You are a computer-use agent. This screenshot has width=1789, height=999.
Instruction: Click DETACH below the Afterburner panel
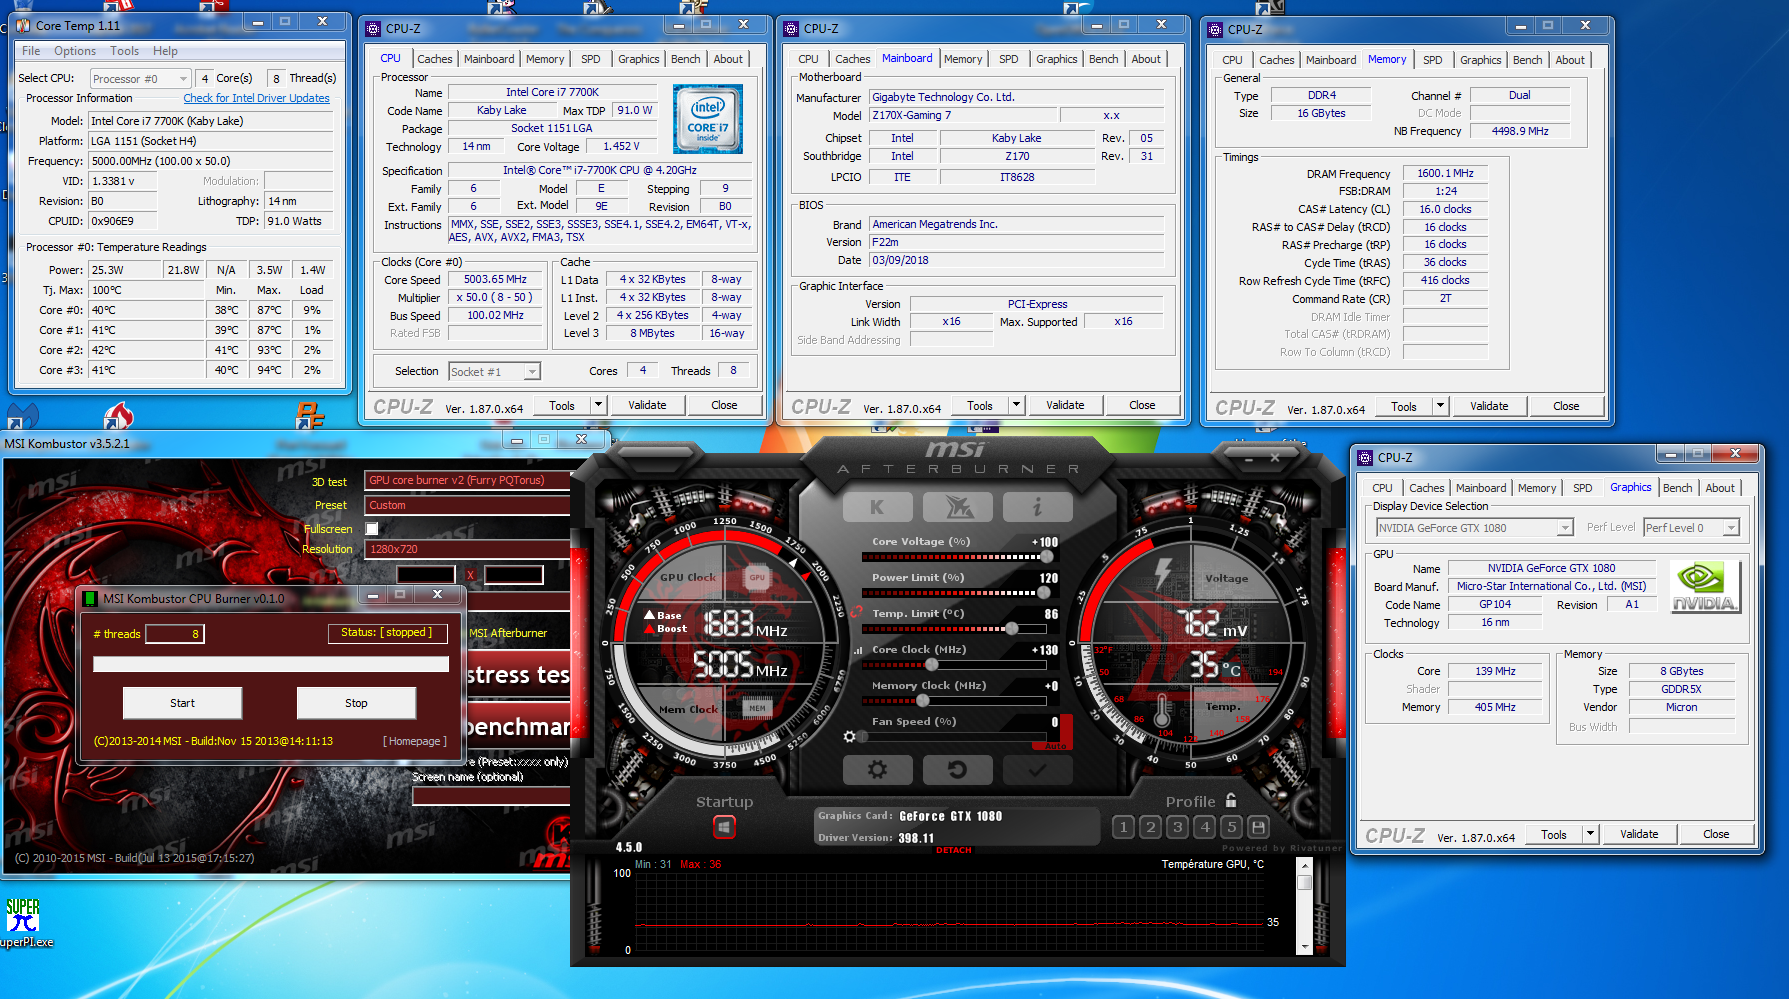click(954, 851)
